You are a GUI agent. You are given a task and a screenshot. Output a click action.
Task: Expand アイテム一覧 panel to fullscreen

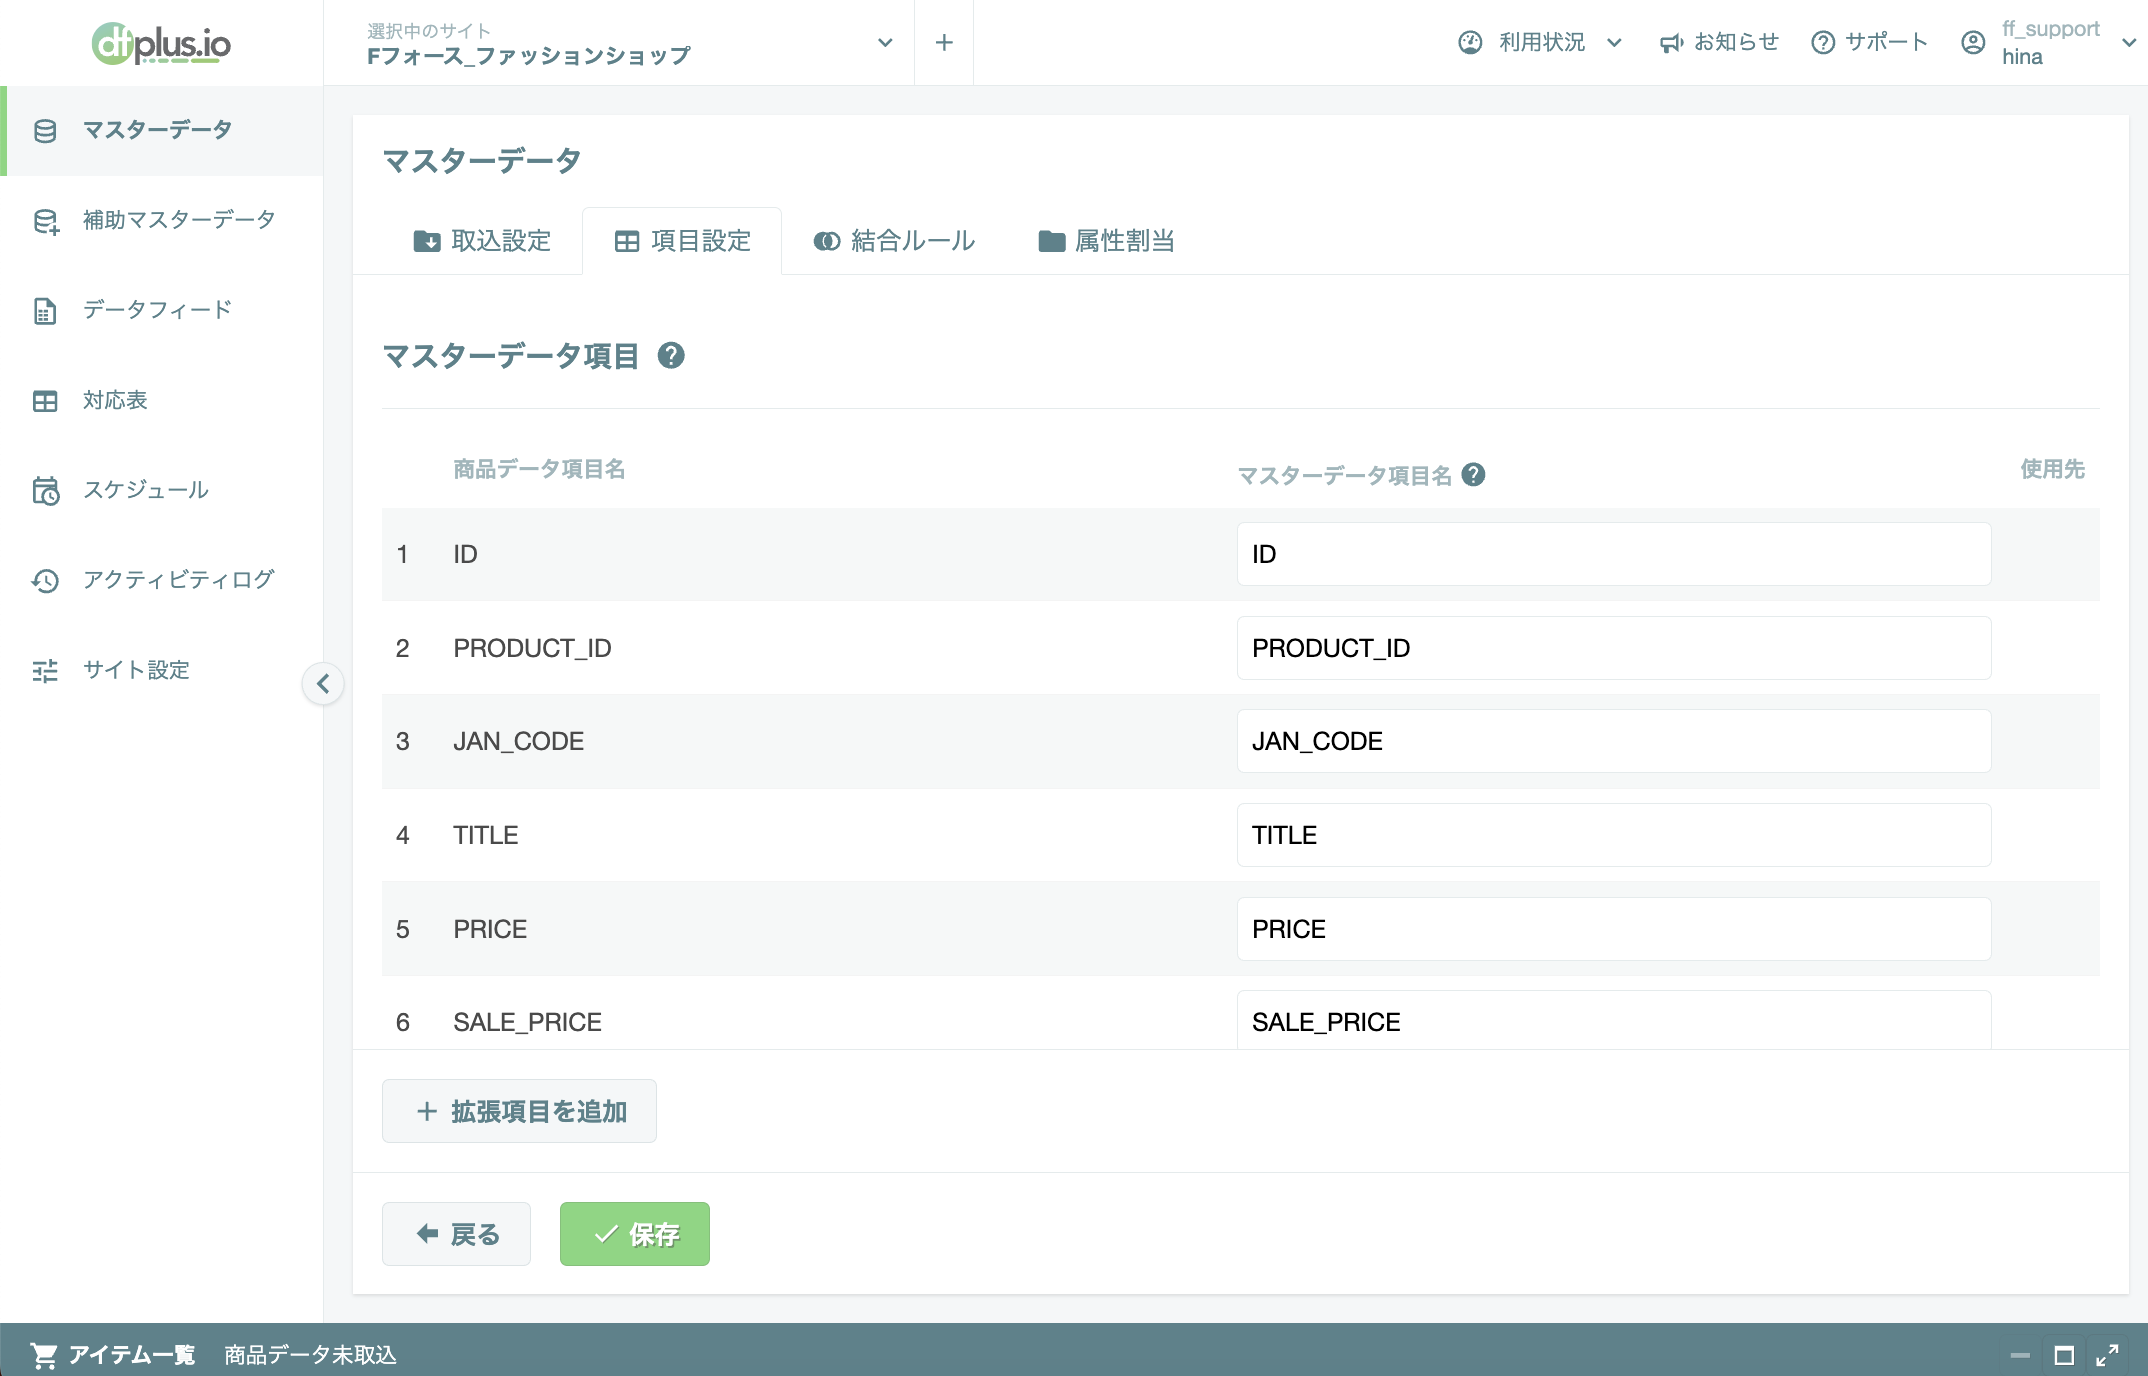2108,1356
